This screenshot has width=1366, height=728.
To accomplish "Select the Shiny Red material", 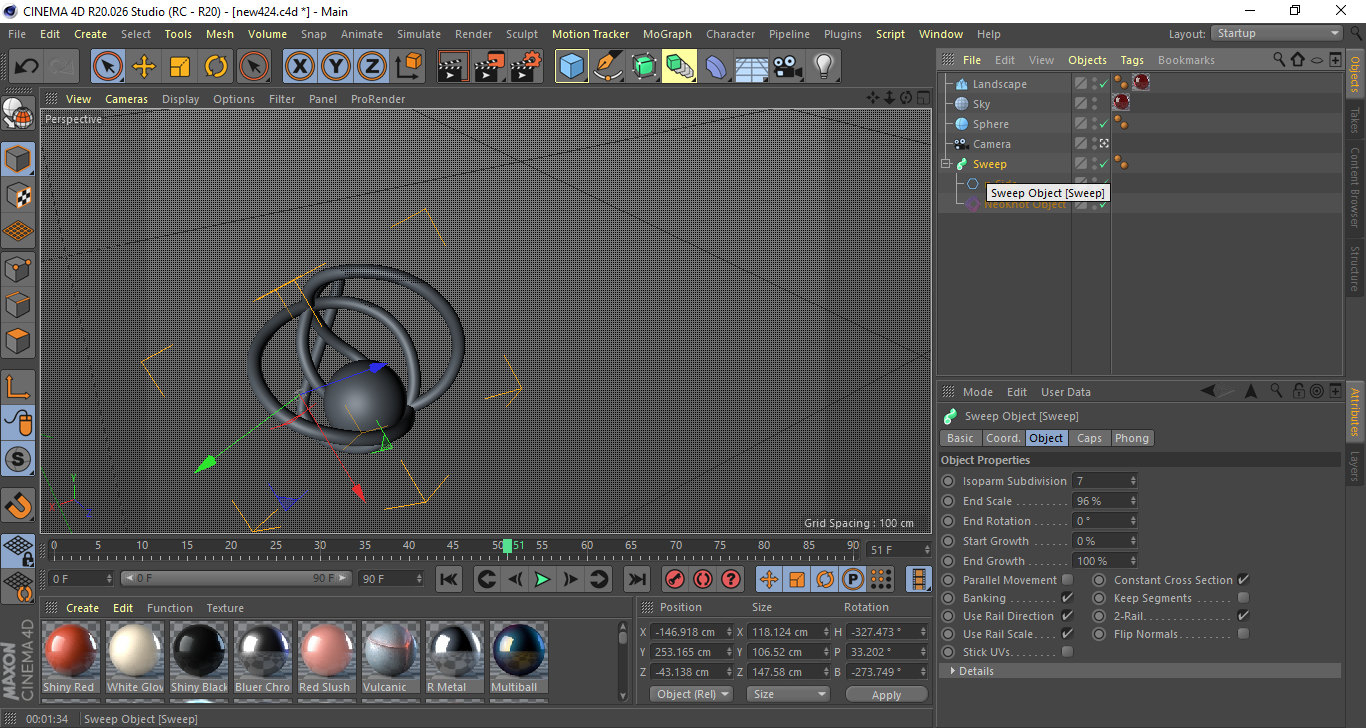I will pyautogui.click(x=70, y=656).
